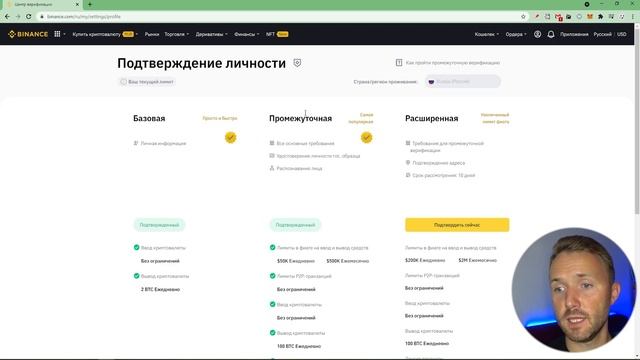
Task: Click the Gmail extension icon with badge
Action: pos(558,17)
